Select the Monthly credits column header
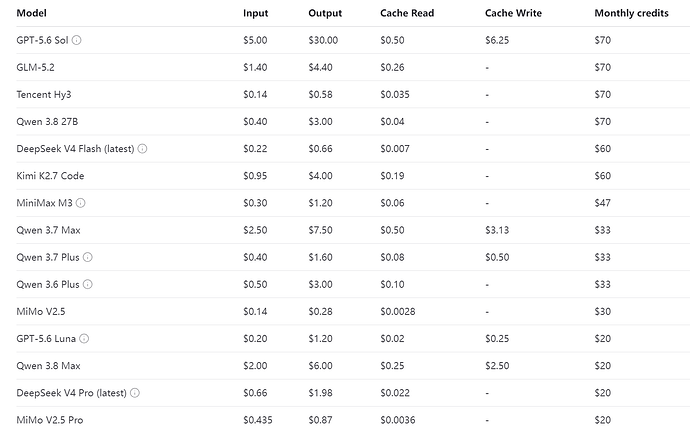Viewport: 690px width, 435px height. (x=631, y=13)
